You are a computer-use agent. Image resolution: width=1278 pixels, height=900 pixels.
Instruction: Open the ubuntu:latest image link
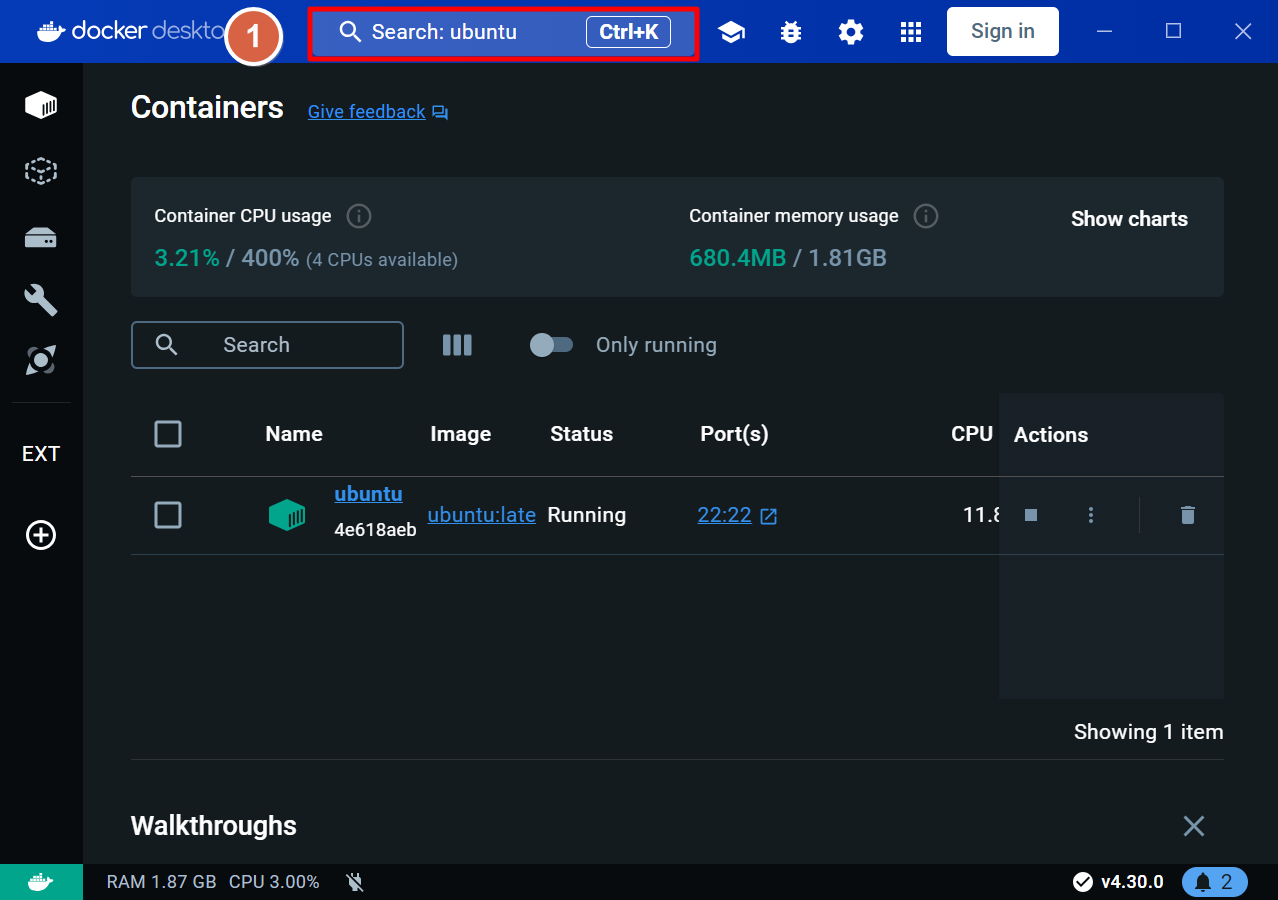pyautogui.click(x=482, y=515)
